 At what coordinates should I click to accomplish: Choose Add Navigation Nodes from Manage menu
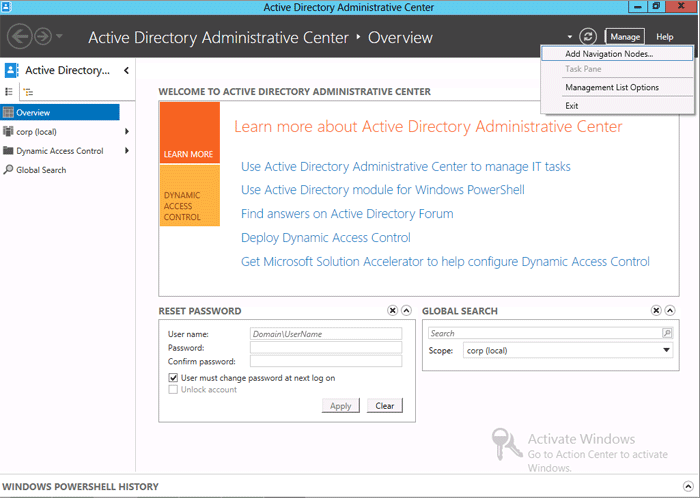[609, 54]
